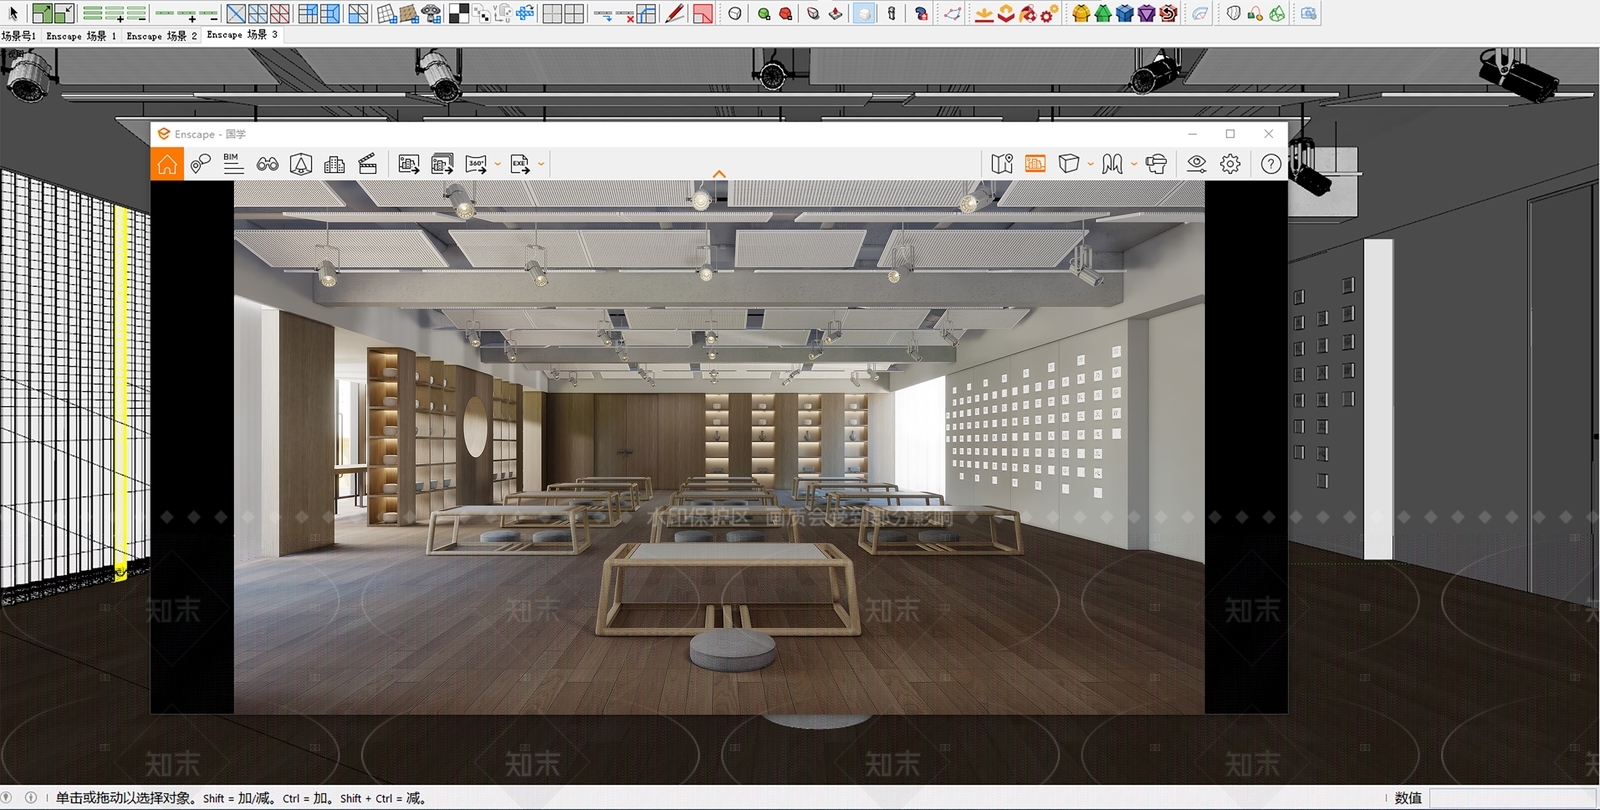Toggle the highlighted white cube toolbar button
This screenshot has height=810, width=1600.
(x=865, y=13)
